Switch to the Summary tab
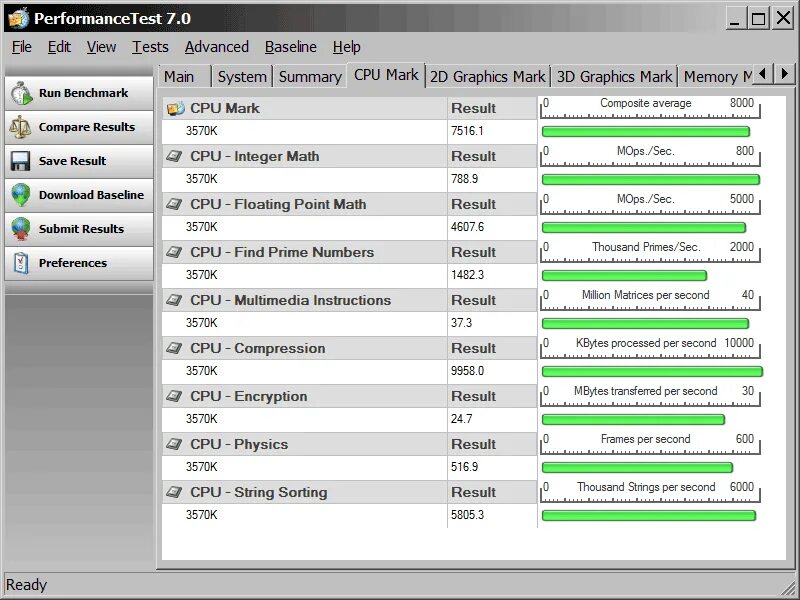Image resolution: width=800 pixels, height=600 pixels. [310, 77]
